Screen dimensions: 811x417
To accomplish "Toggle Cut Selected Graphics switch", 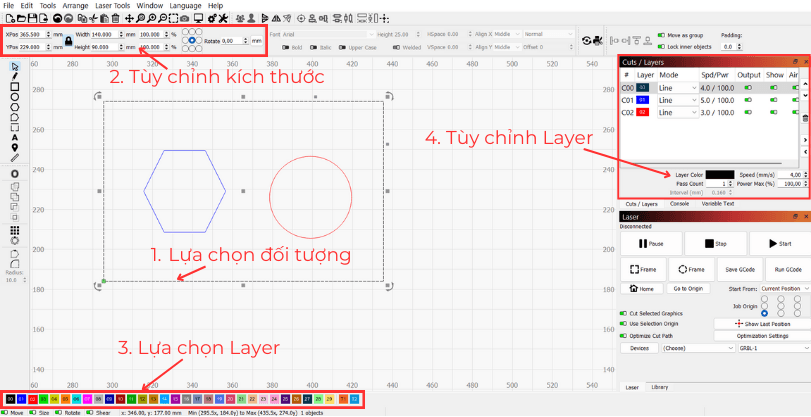I will [x=622, y=313].
